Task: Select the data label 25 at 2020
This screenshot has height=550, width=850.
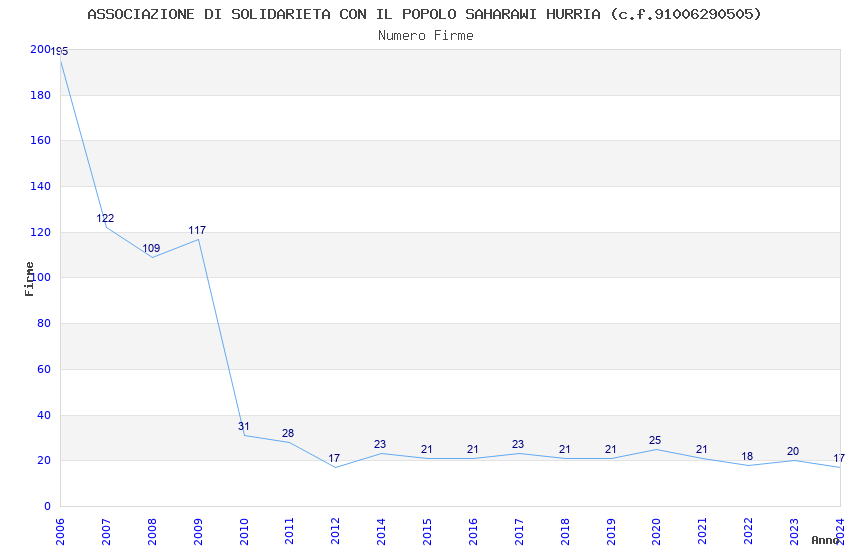Action: [655, 441]
